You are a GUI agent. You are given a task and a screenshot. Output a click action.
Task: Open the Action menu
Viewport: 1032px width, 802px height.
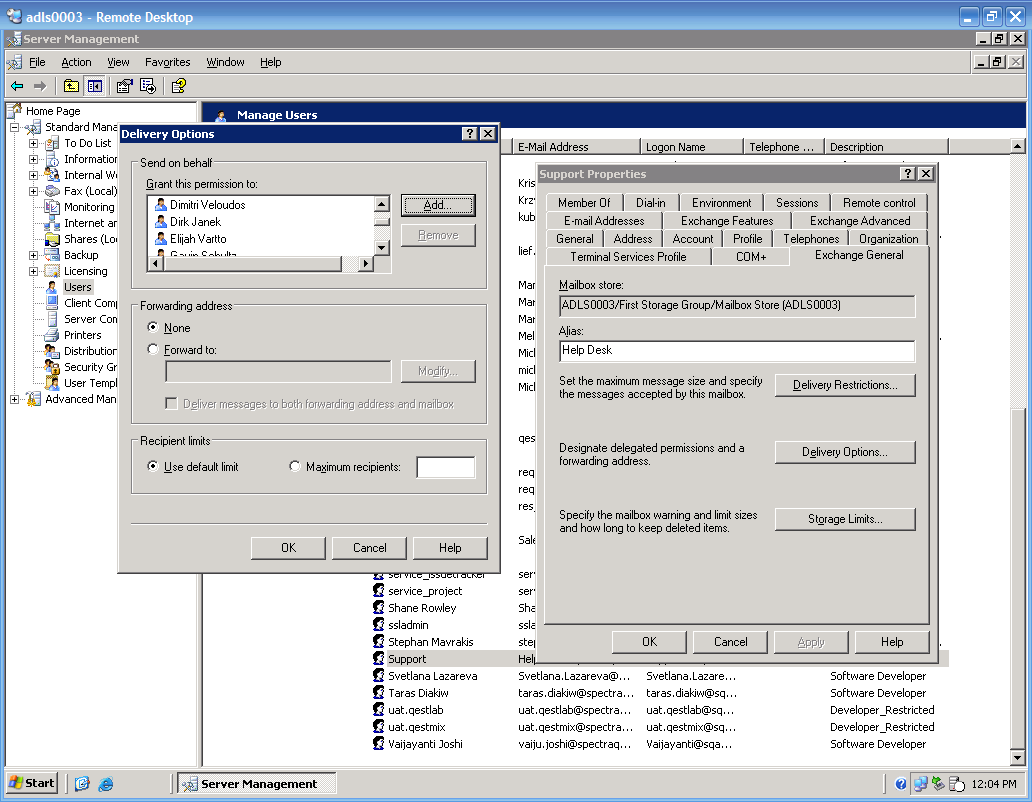[76, 62]
